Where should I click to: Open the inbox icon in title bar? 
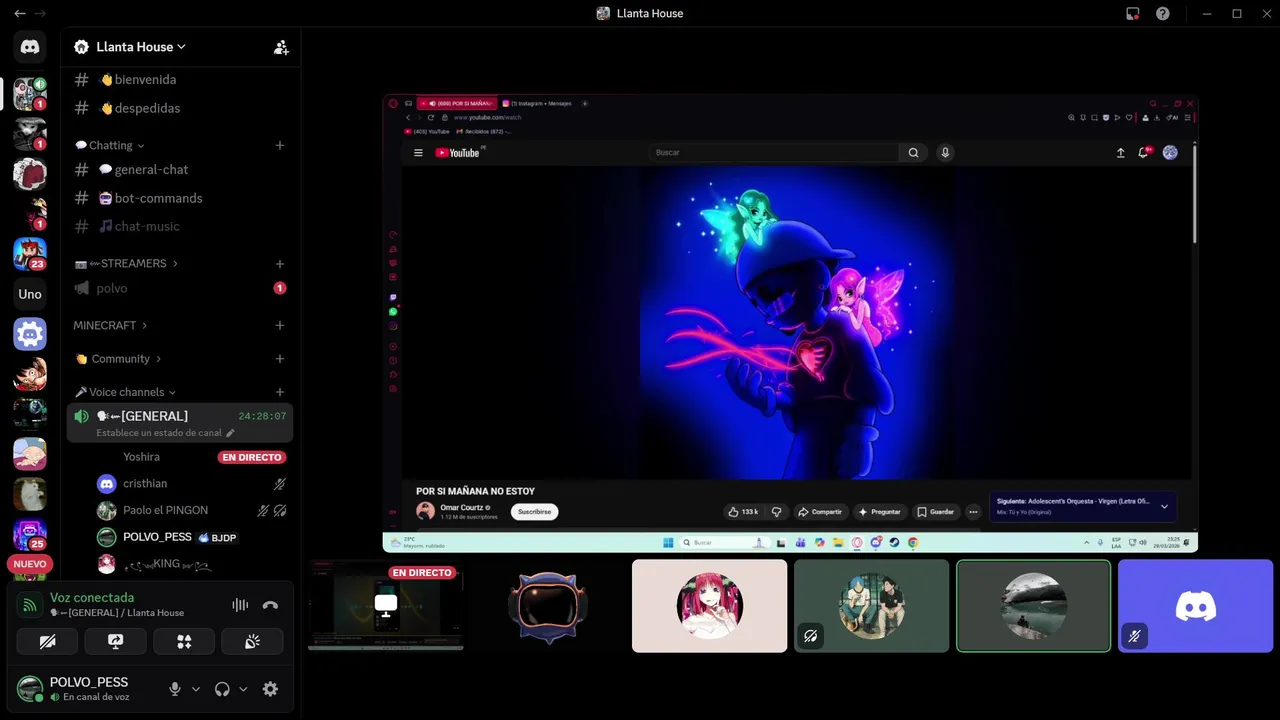pyautogui.click(x=1132, y=13)
